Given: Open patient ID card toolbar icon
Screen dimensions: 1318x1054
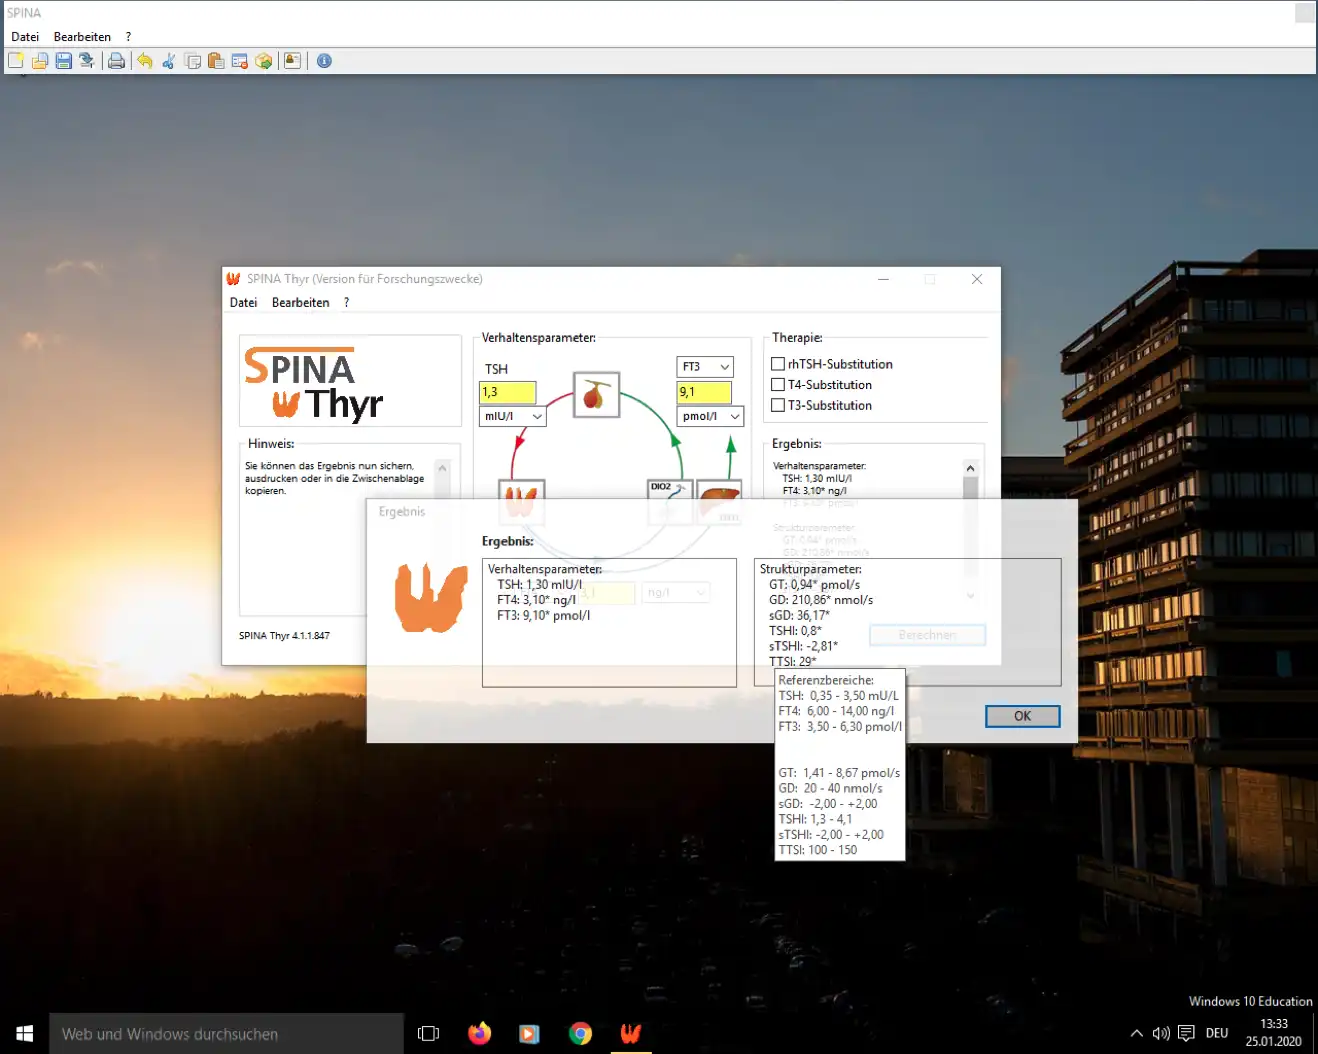Looking at the screenshot, I should (x=292, y=61).
